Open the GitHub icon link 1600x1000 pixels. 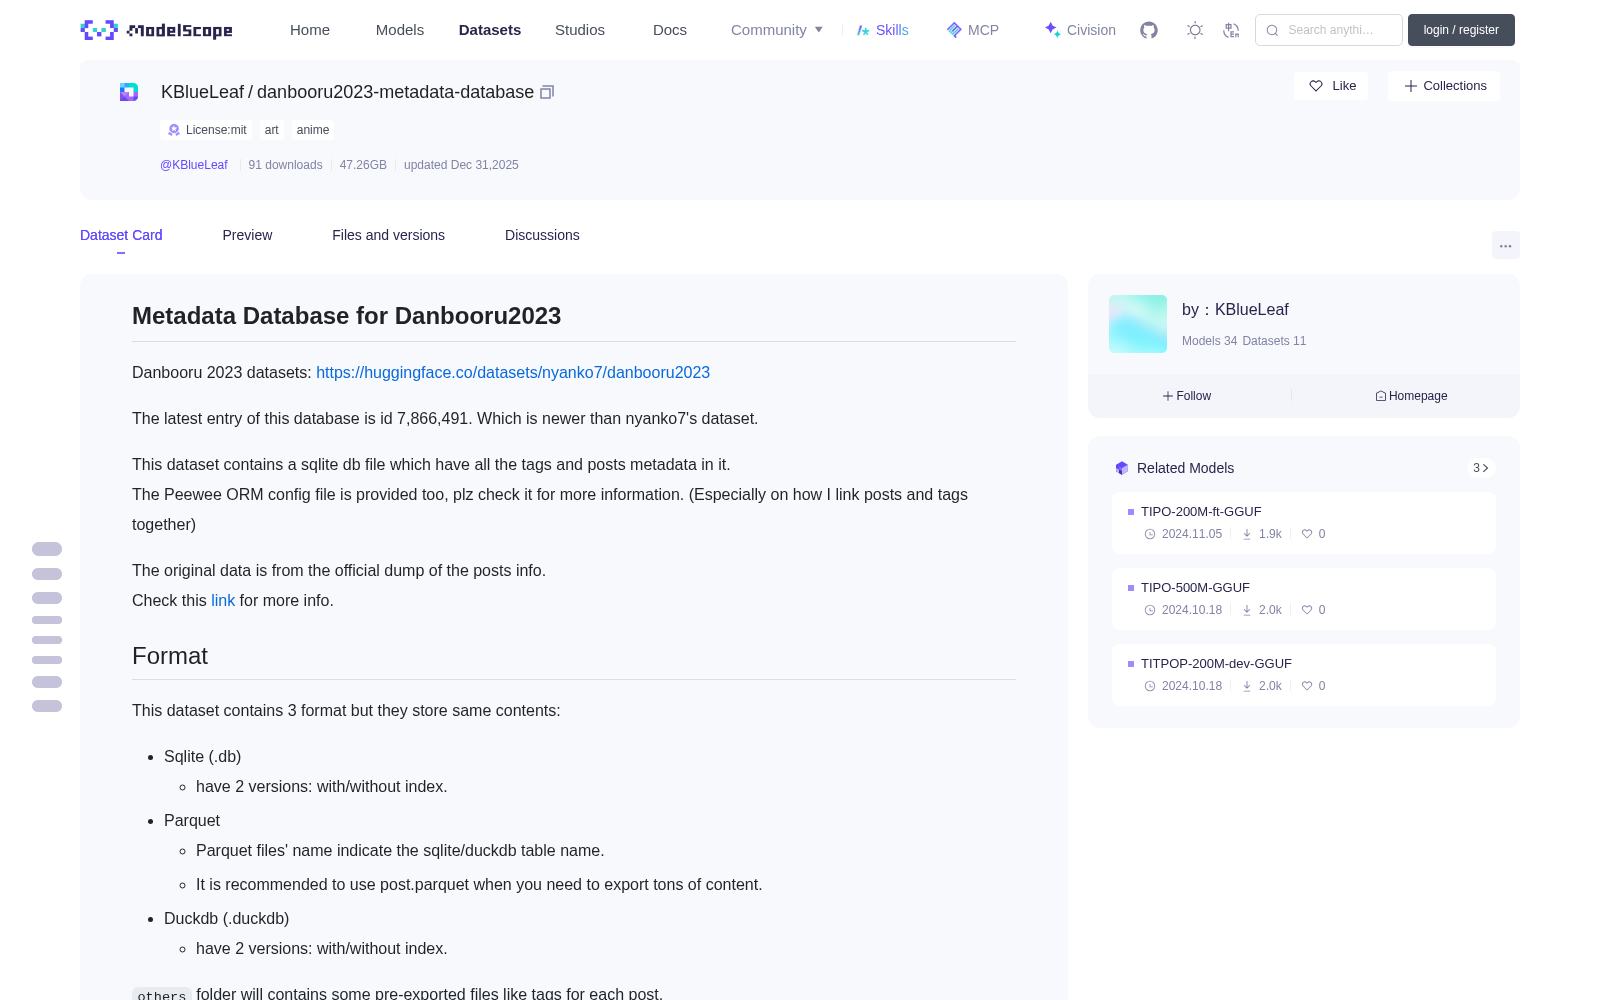pyautogui.click(x=1149, y=30)
